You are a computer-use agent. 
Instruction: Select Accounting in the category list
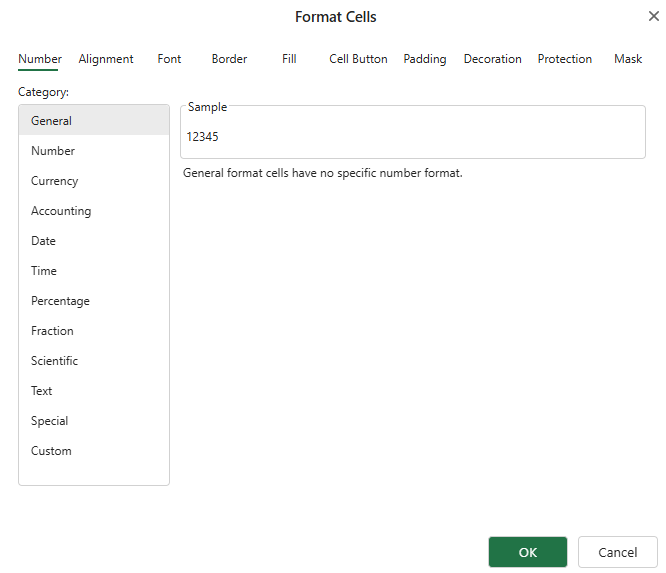click(61, 211)
